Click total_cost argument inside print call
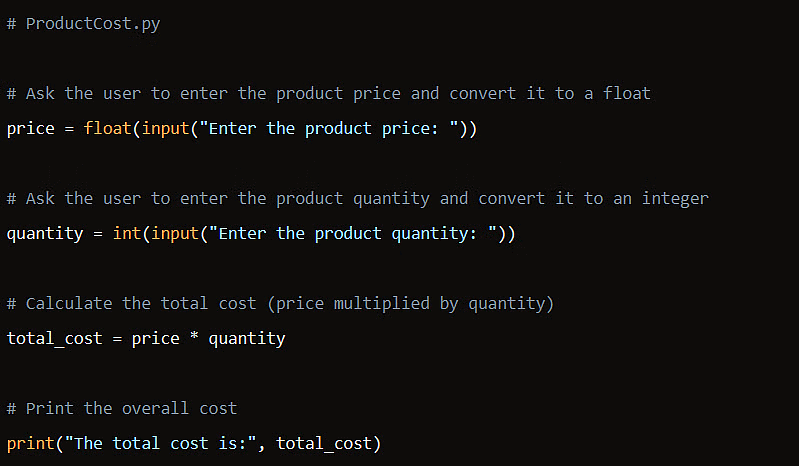Viewport: 799px width, 466px height. (324, 444)
